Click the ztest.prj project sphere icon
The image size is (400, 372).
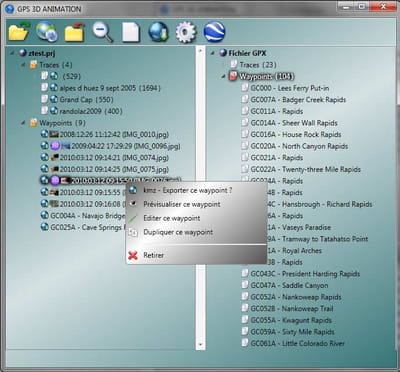pyautogui.click(x=23, y=53)
